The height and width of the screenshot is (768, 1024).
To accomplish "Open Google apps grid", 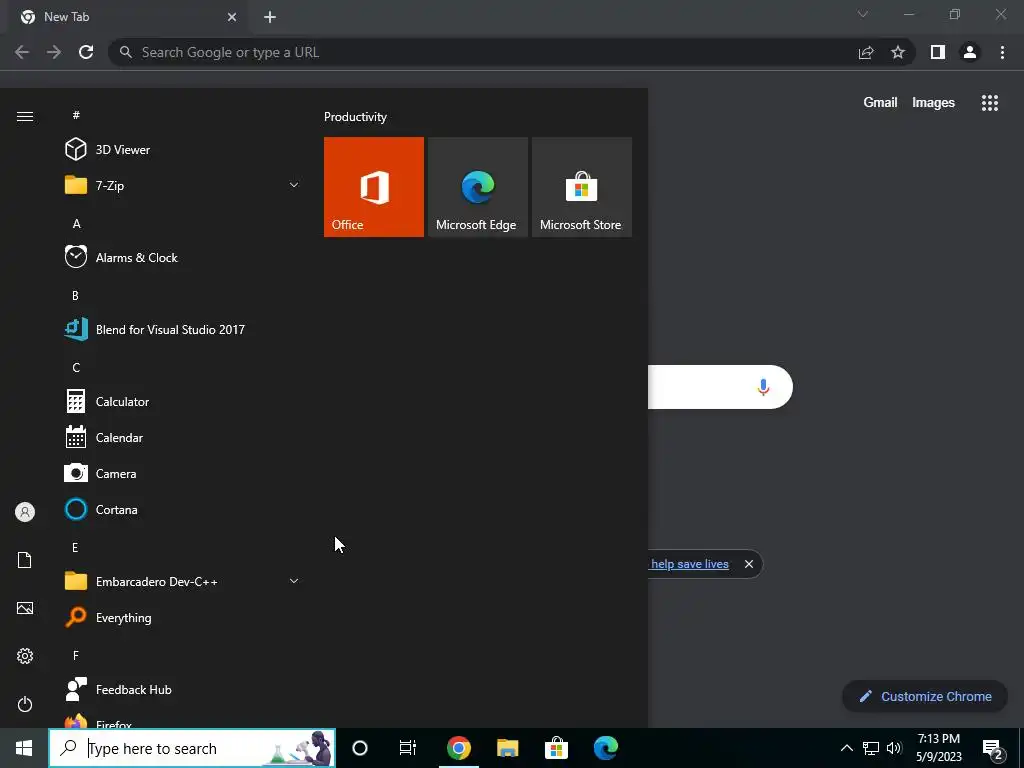I will (990, 103).
